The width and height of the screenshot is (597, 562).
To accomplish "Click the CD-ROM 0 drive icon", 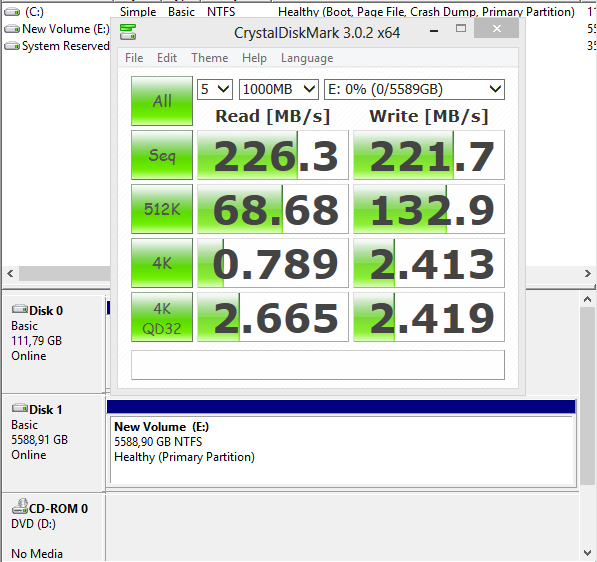I will point(20,506).
